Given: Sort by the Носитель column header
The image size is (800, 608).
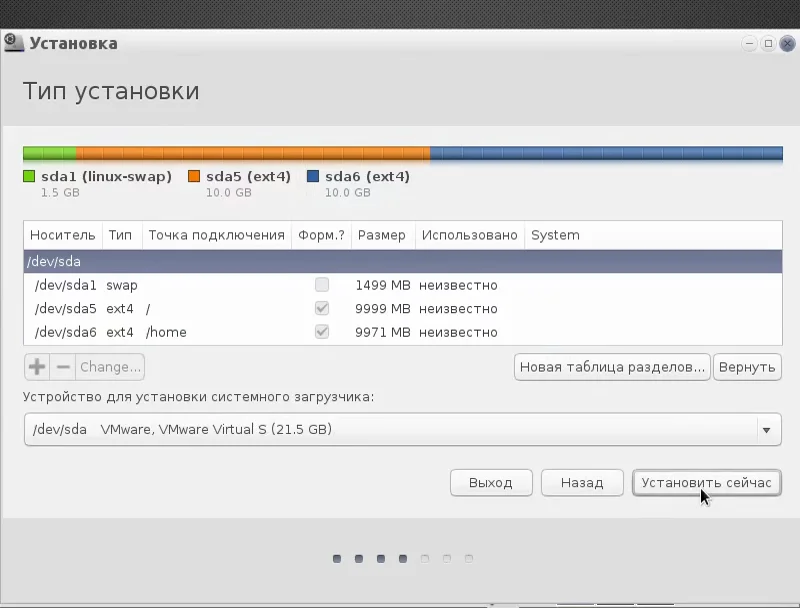Looking at the screenshot, I should [x=63, y=235].
